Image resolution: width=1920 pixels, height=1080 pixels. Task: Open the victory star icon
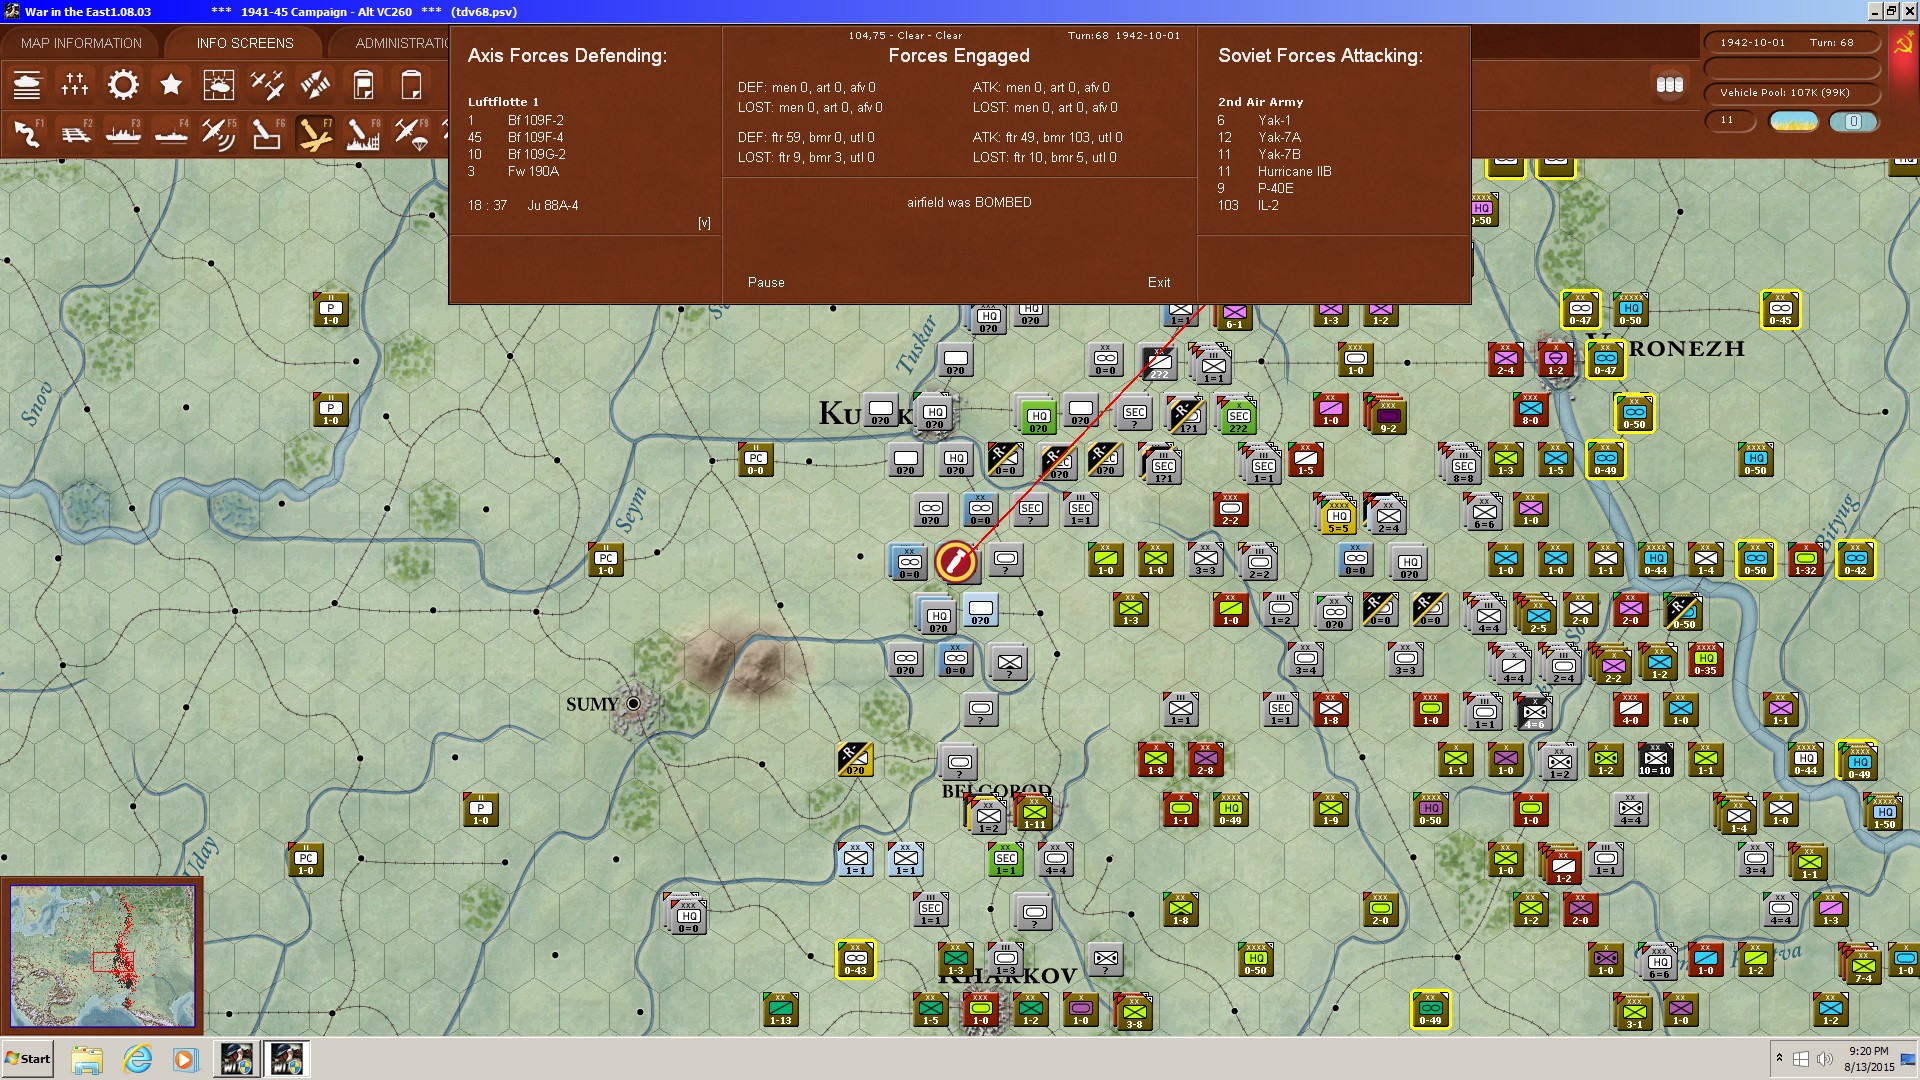coord(171,85)
